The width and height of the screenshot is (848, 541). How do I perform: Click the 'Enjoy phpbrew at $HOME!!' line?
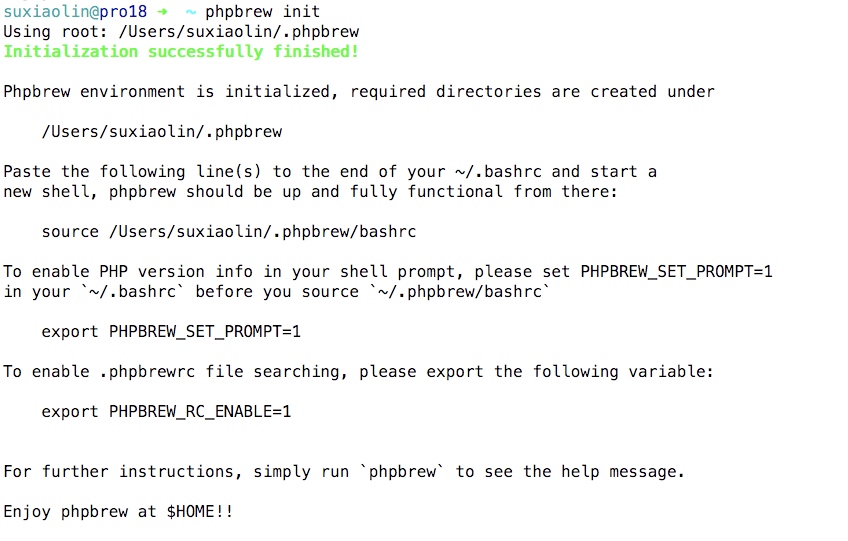tap(118, 512)
